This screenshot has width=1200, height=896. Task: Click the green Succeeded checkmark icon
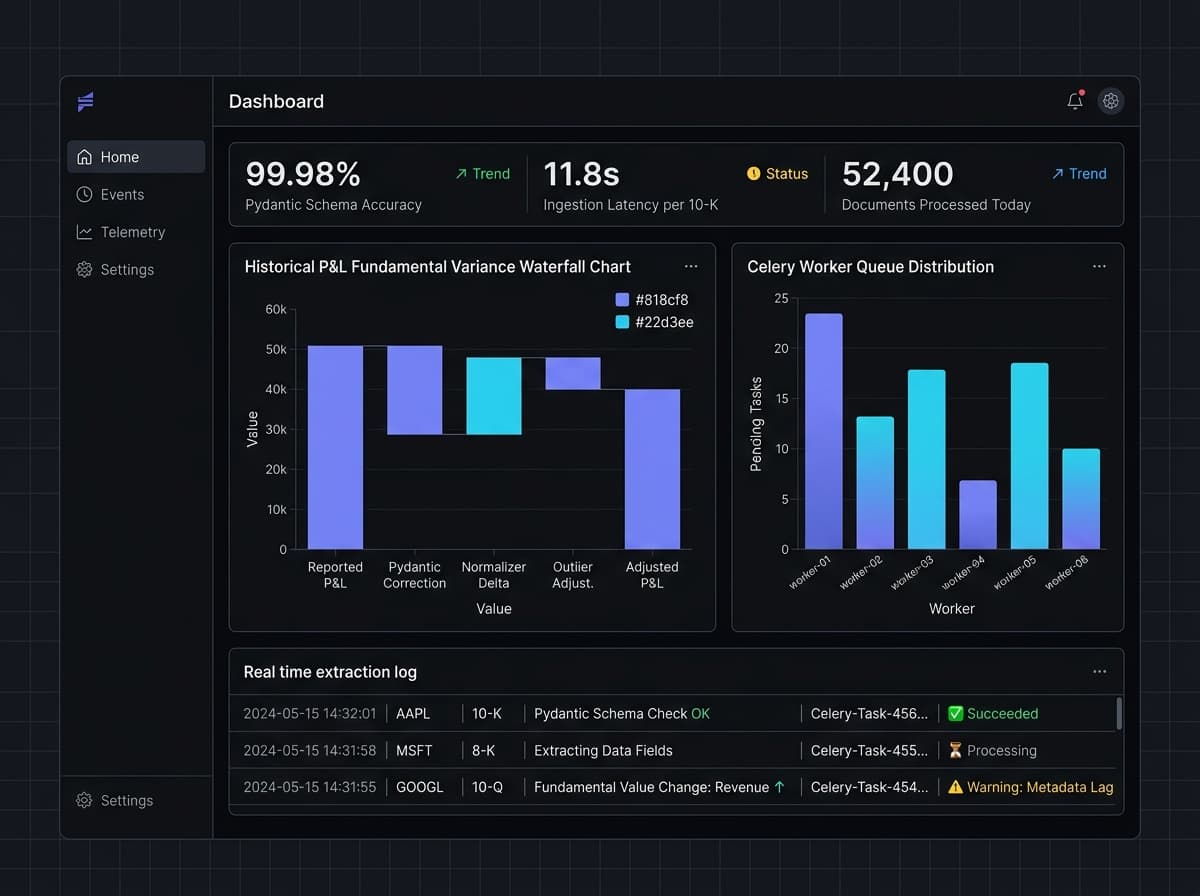click(955, 714)
